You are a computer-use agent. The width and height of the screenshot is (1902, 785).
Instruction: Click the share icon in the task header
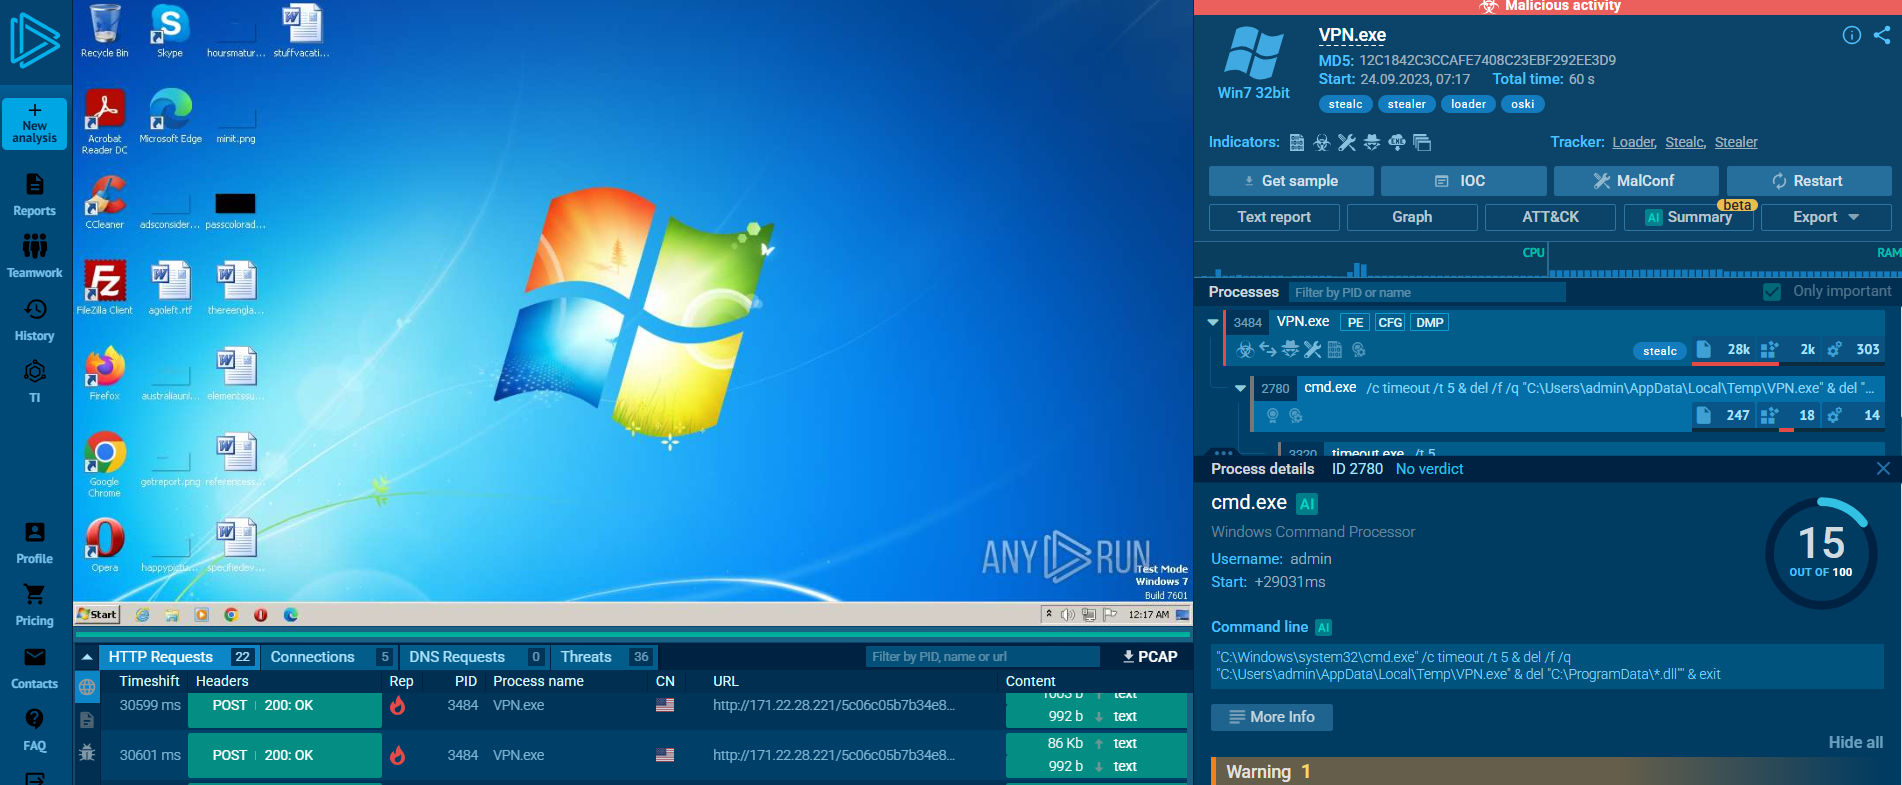click(1882, 35)
